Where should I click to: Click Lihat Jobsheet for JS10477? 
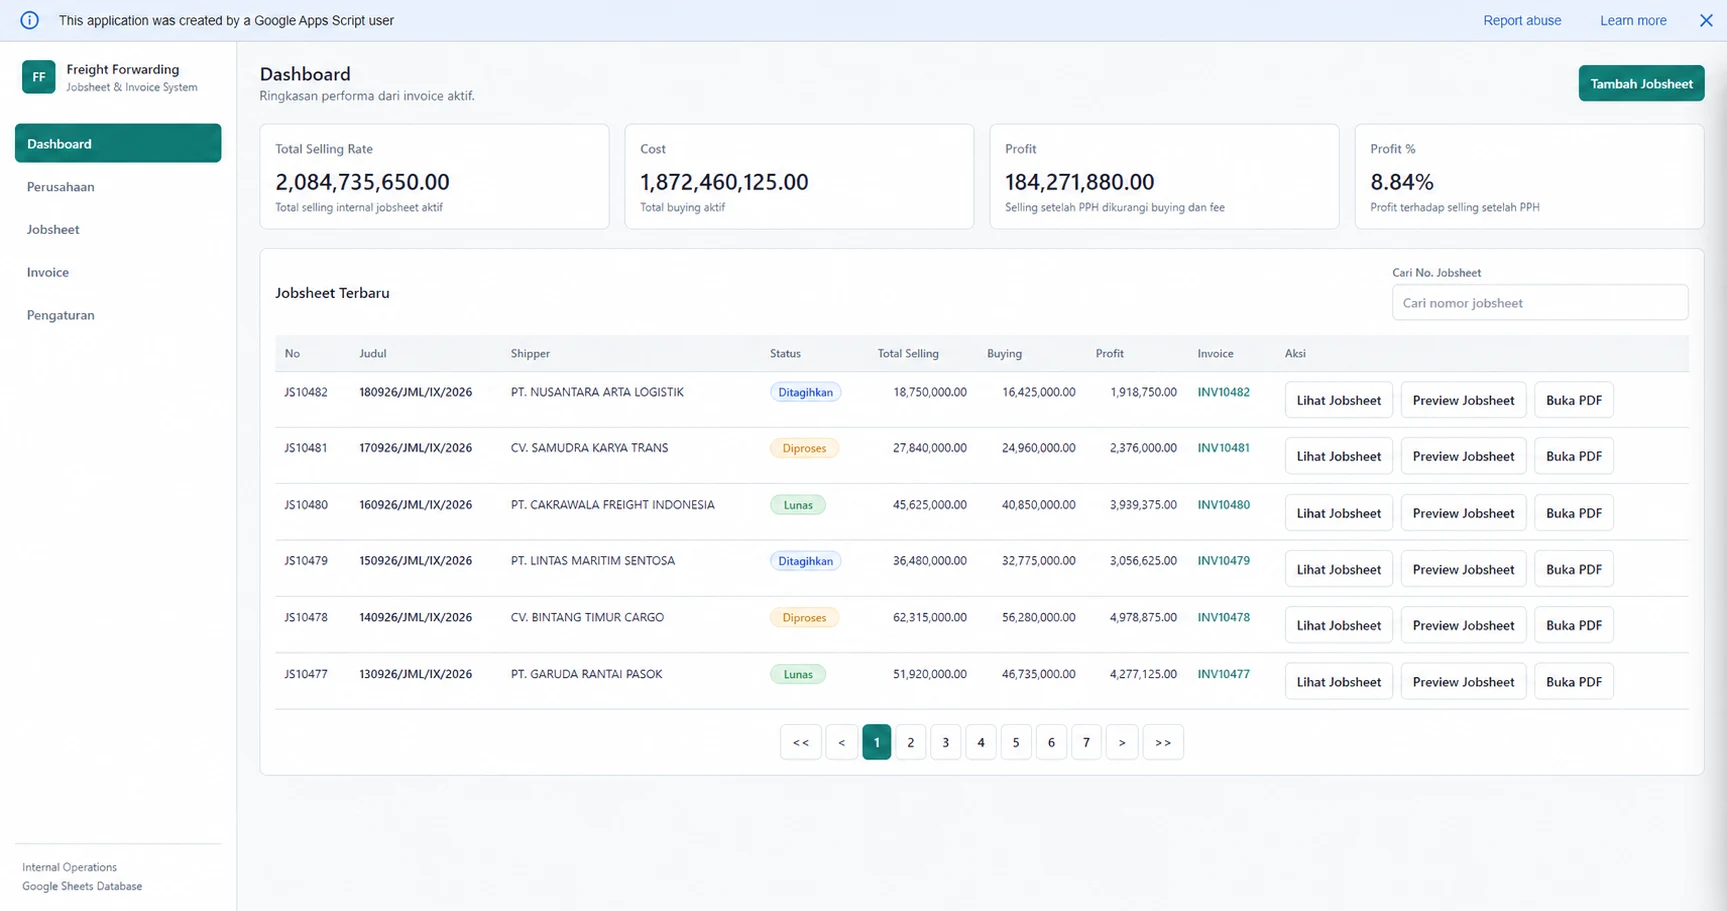coord(1338,682)
